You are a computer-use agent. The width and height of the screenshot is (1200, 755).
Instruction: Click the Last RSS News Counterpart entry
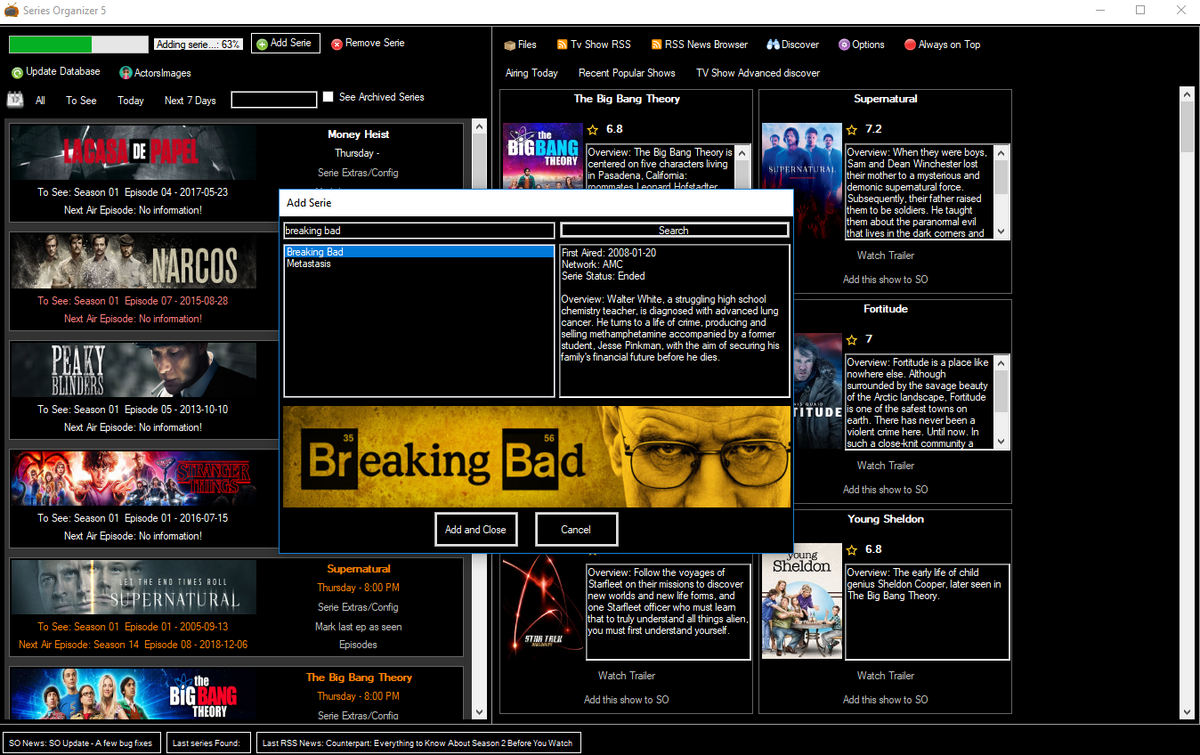[417, 743]
